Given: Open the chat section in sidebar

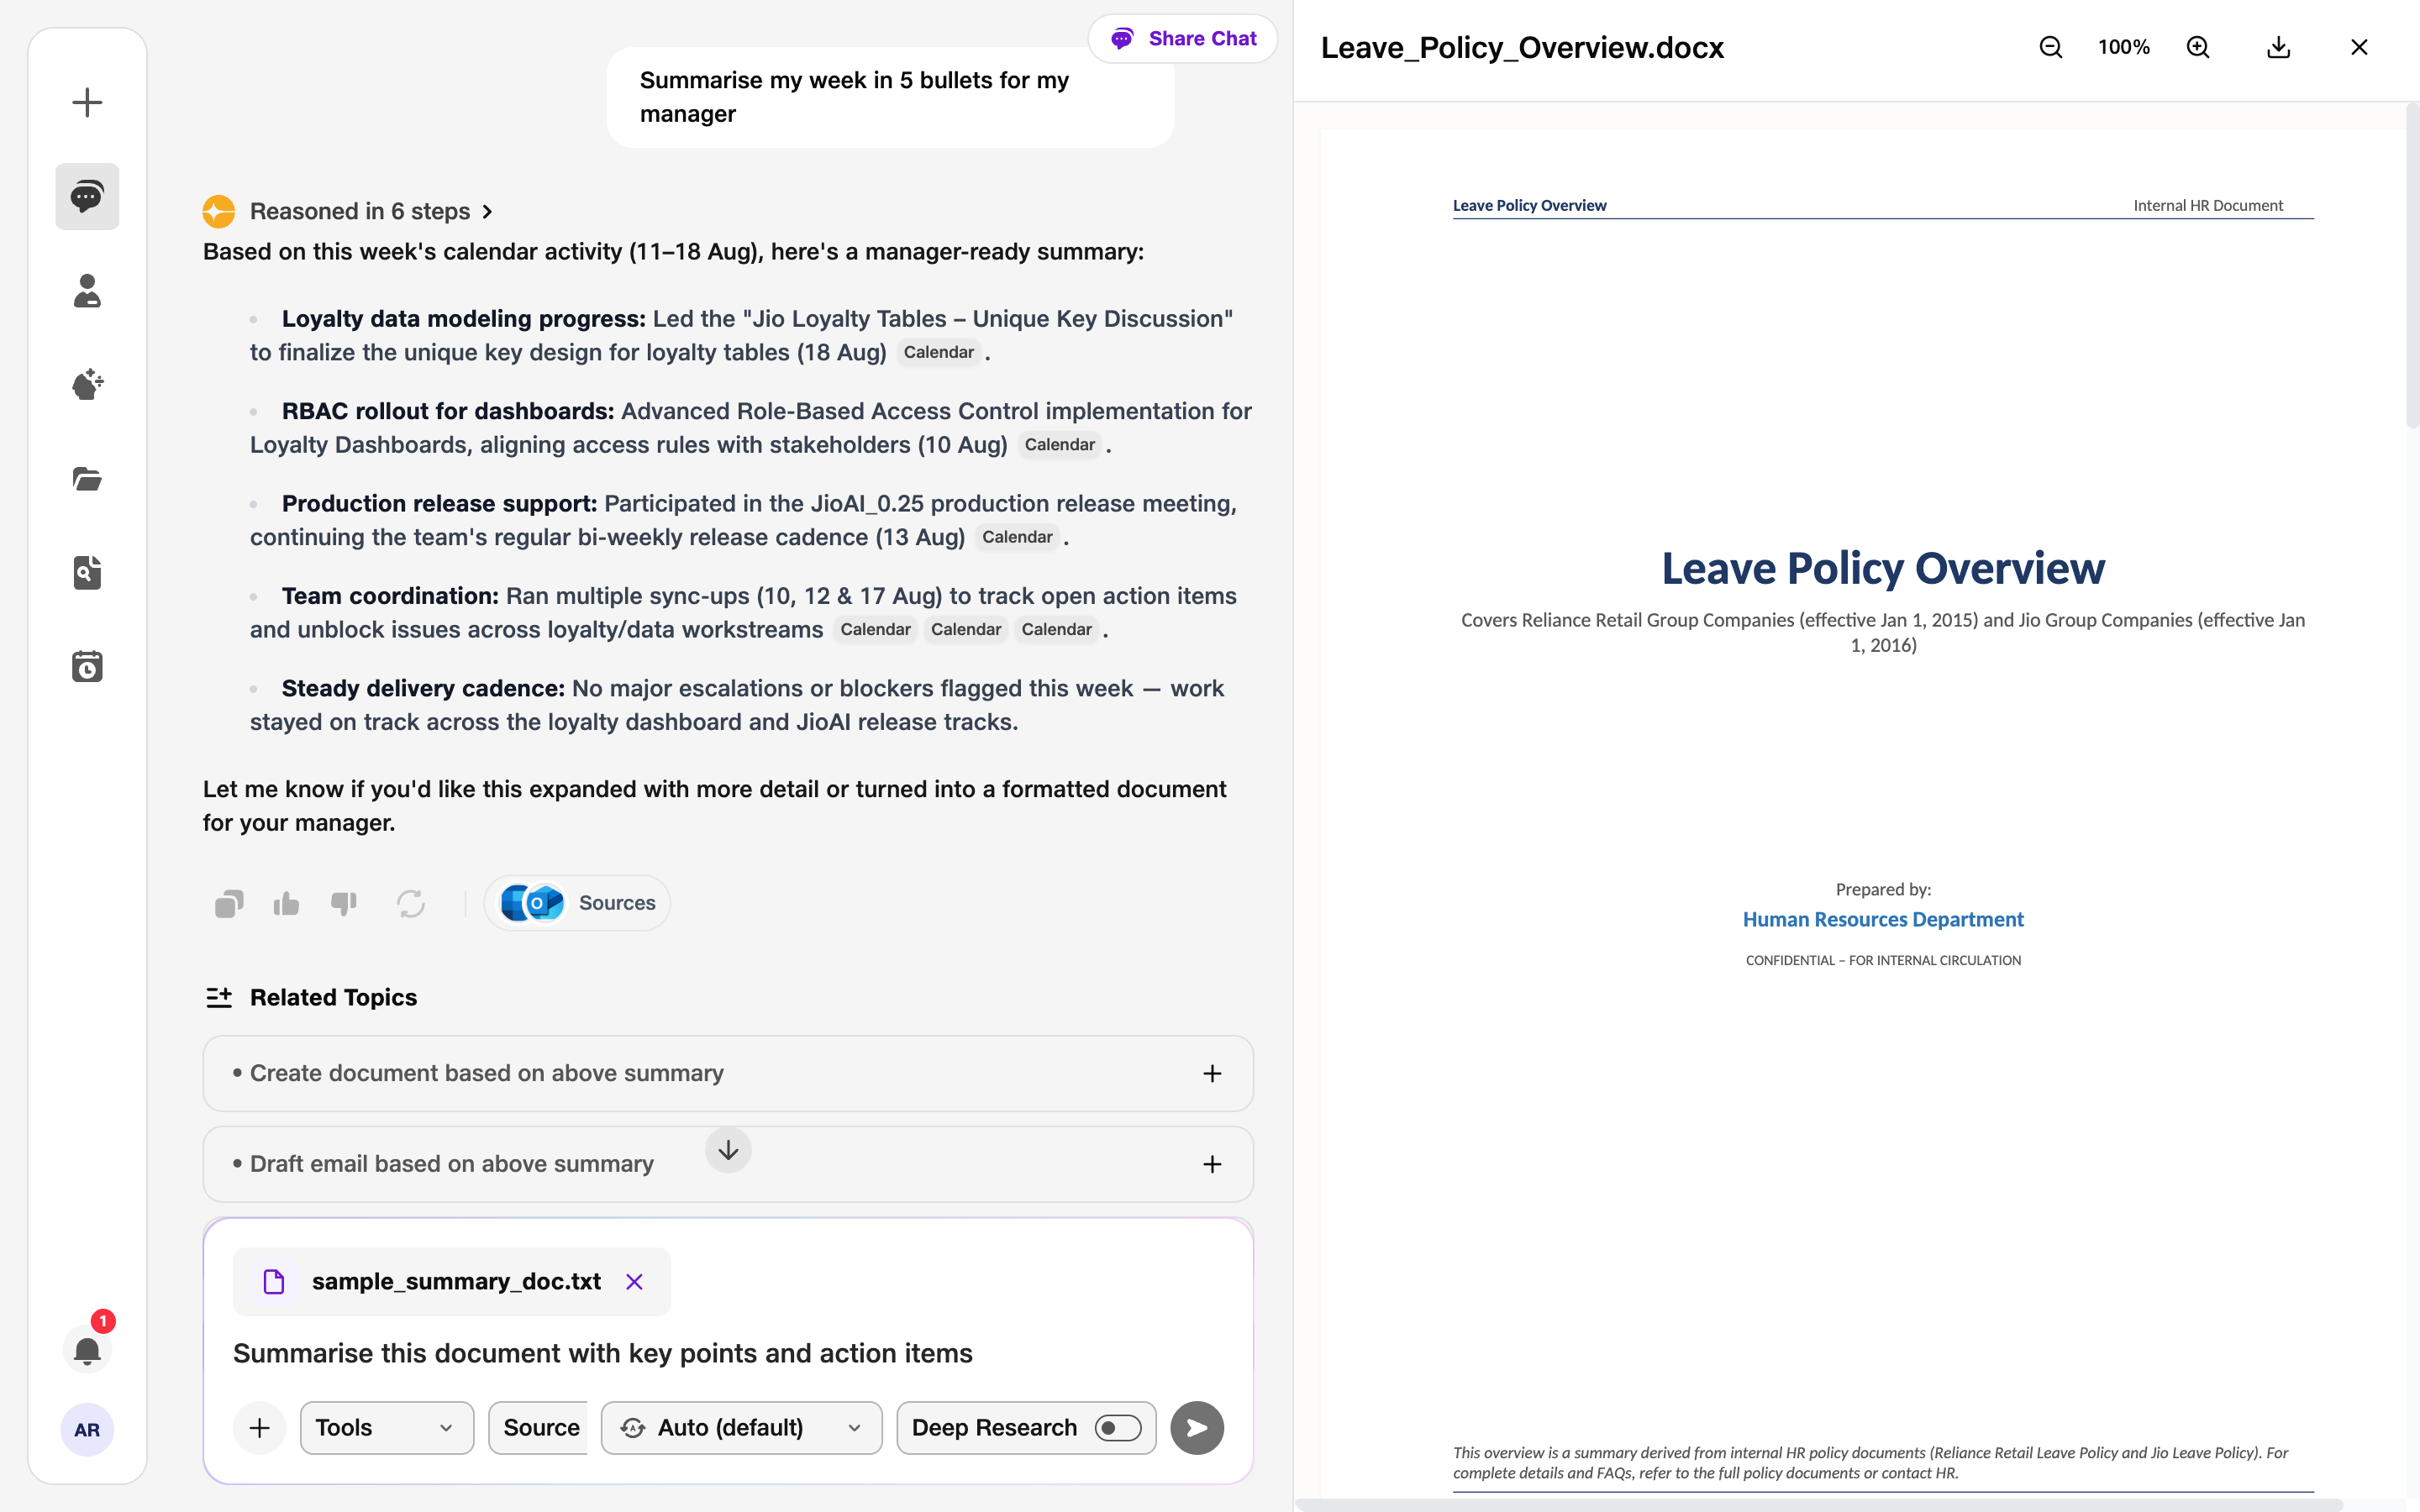Looking at the screenshot, I should [87, 196].
